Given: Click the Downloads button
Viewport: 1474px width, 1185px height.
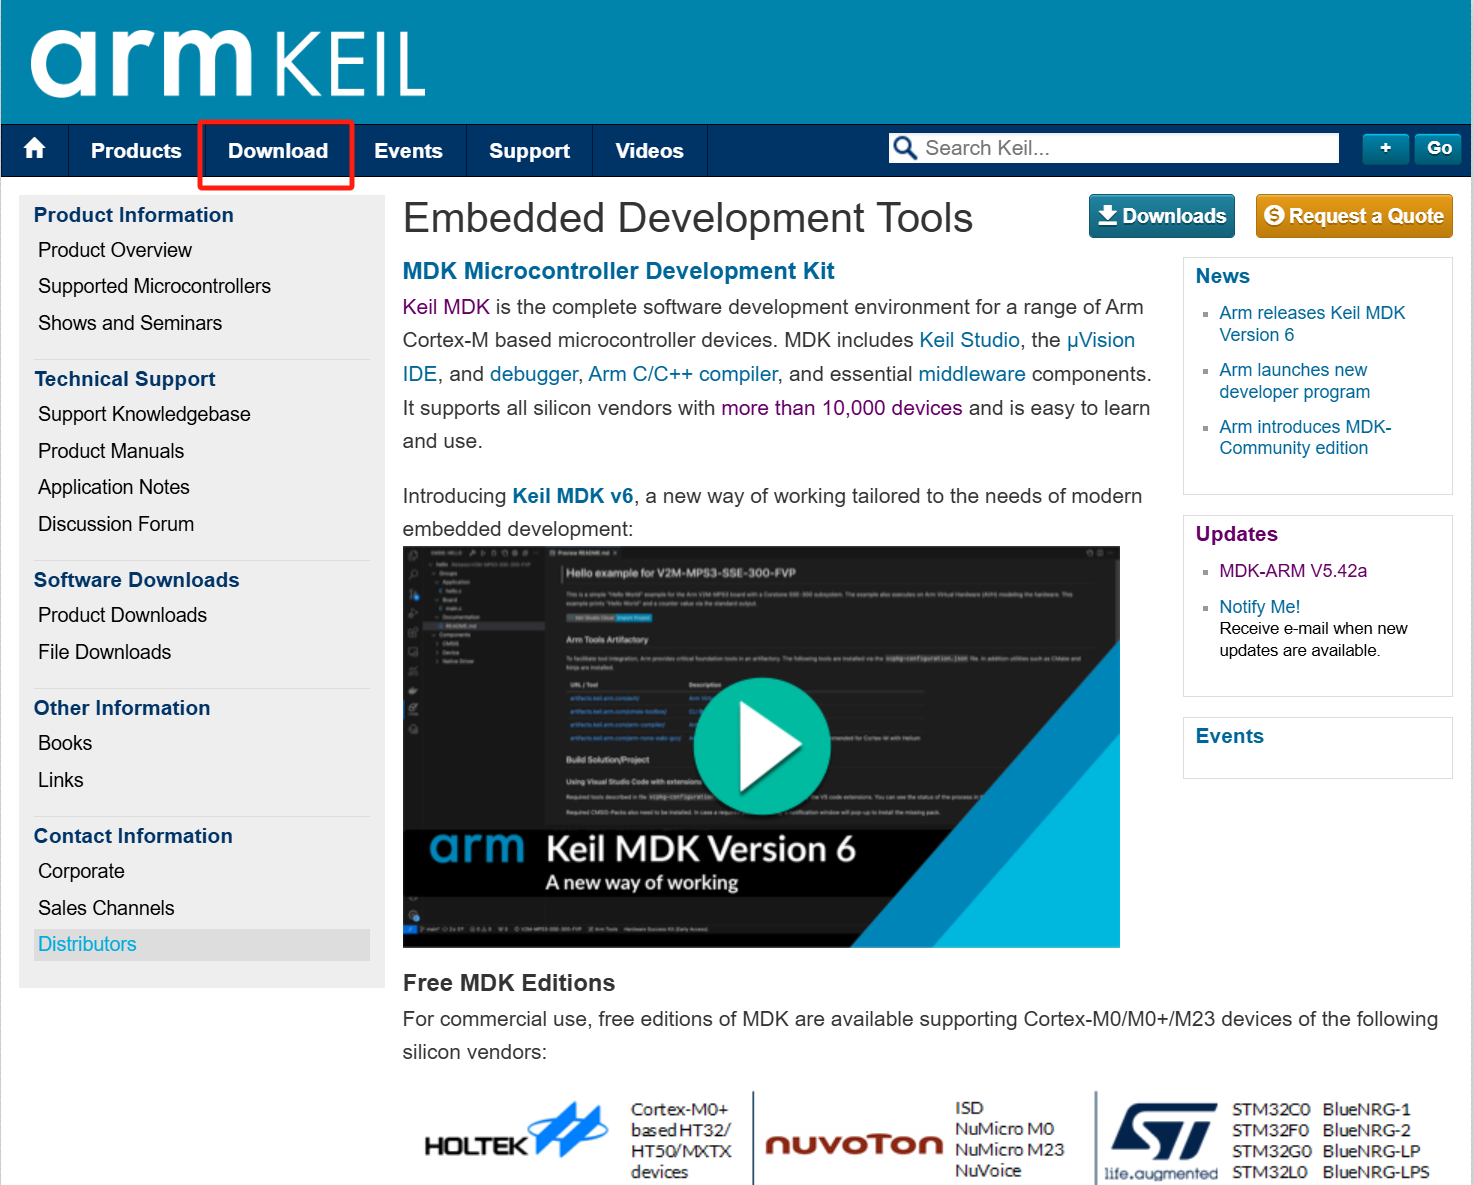Looking at the screenshot, I should [1162, 216].
